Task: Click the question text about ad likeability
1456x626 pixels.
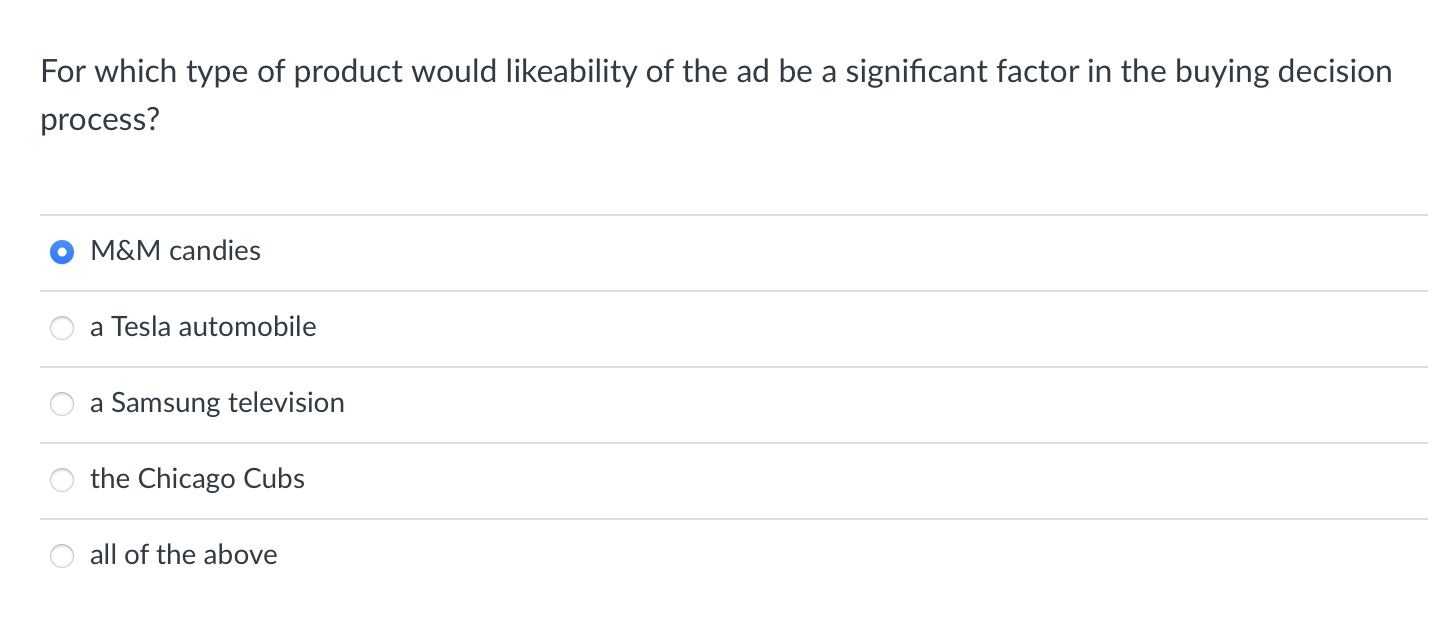Action: point(716,71)
